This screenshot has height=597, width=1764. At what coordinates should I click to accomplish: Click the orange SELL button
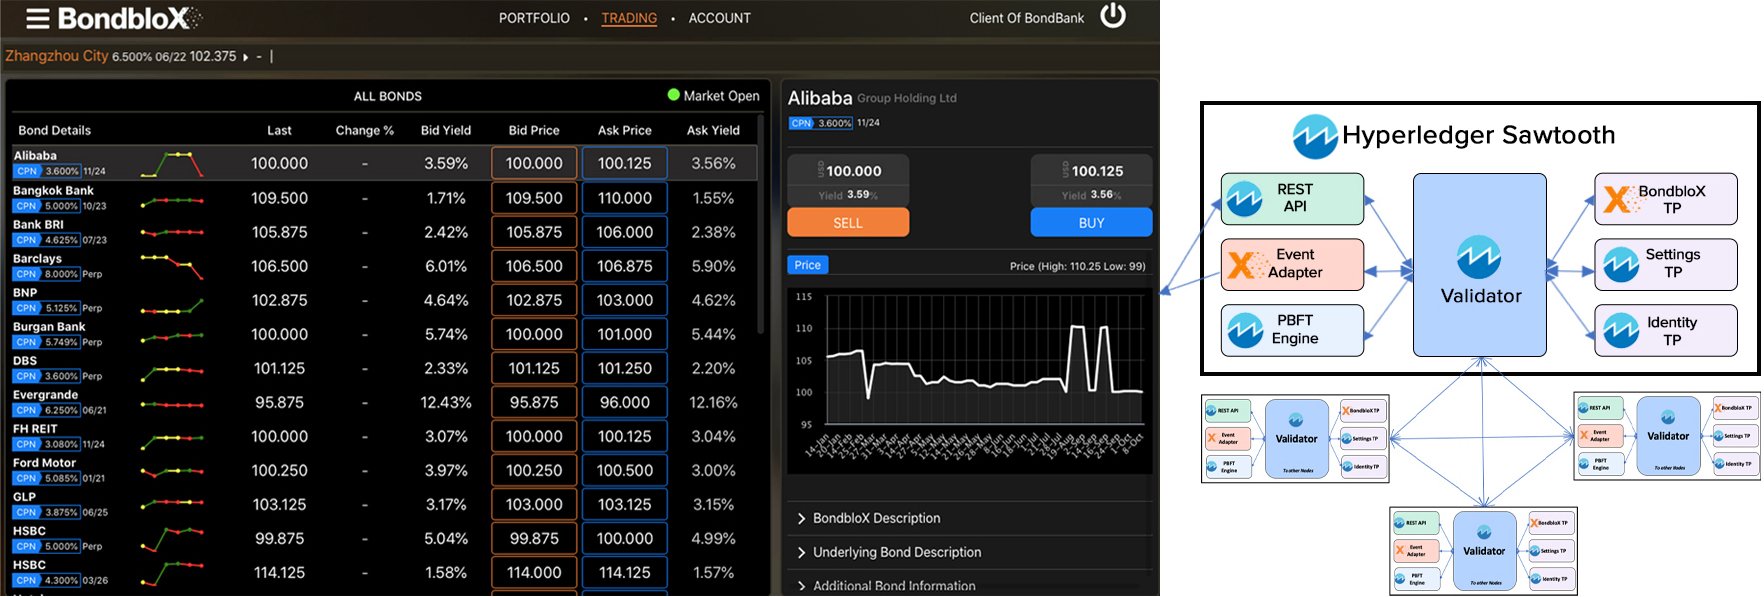[x=848, y=223]
